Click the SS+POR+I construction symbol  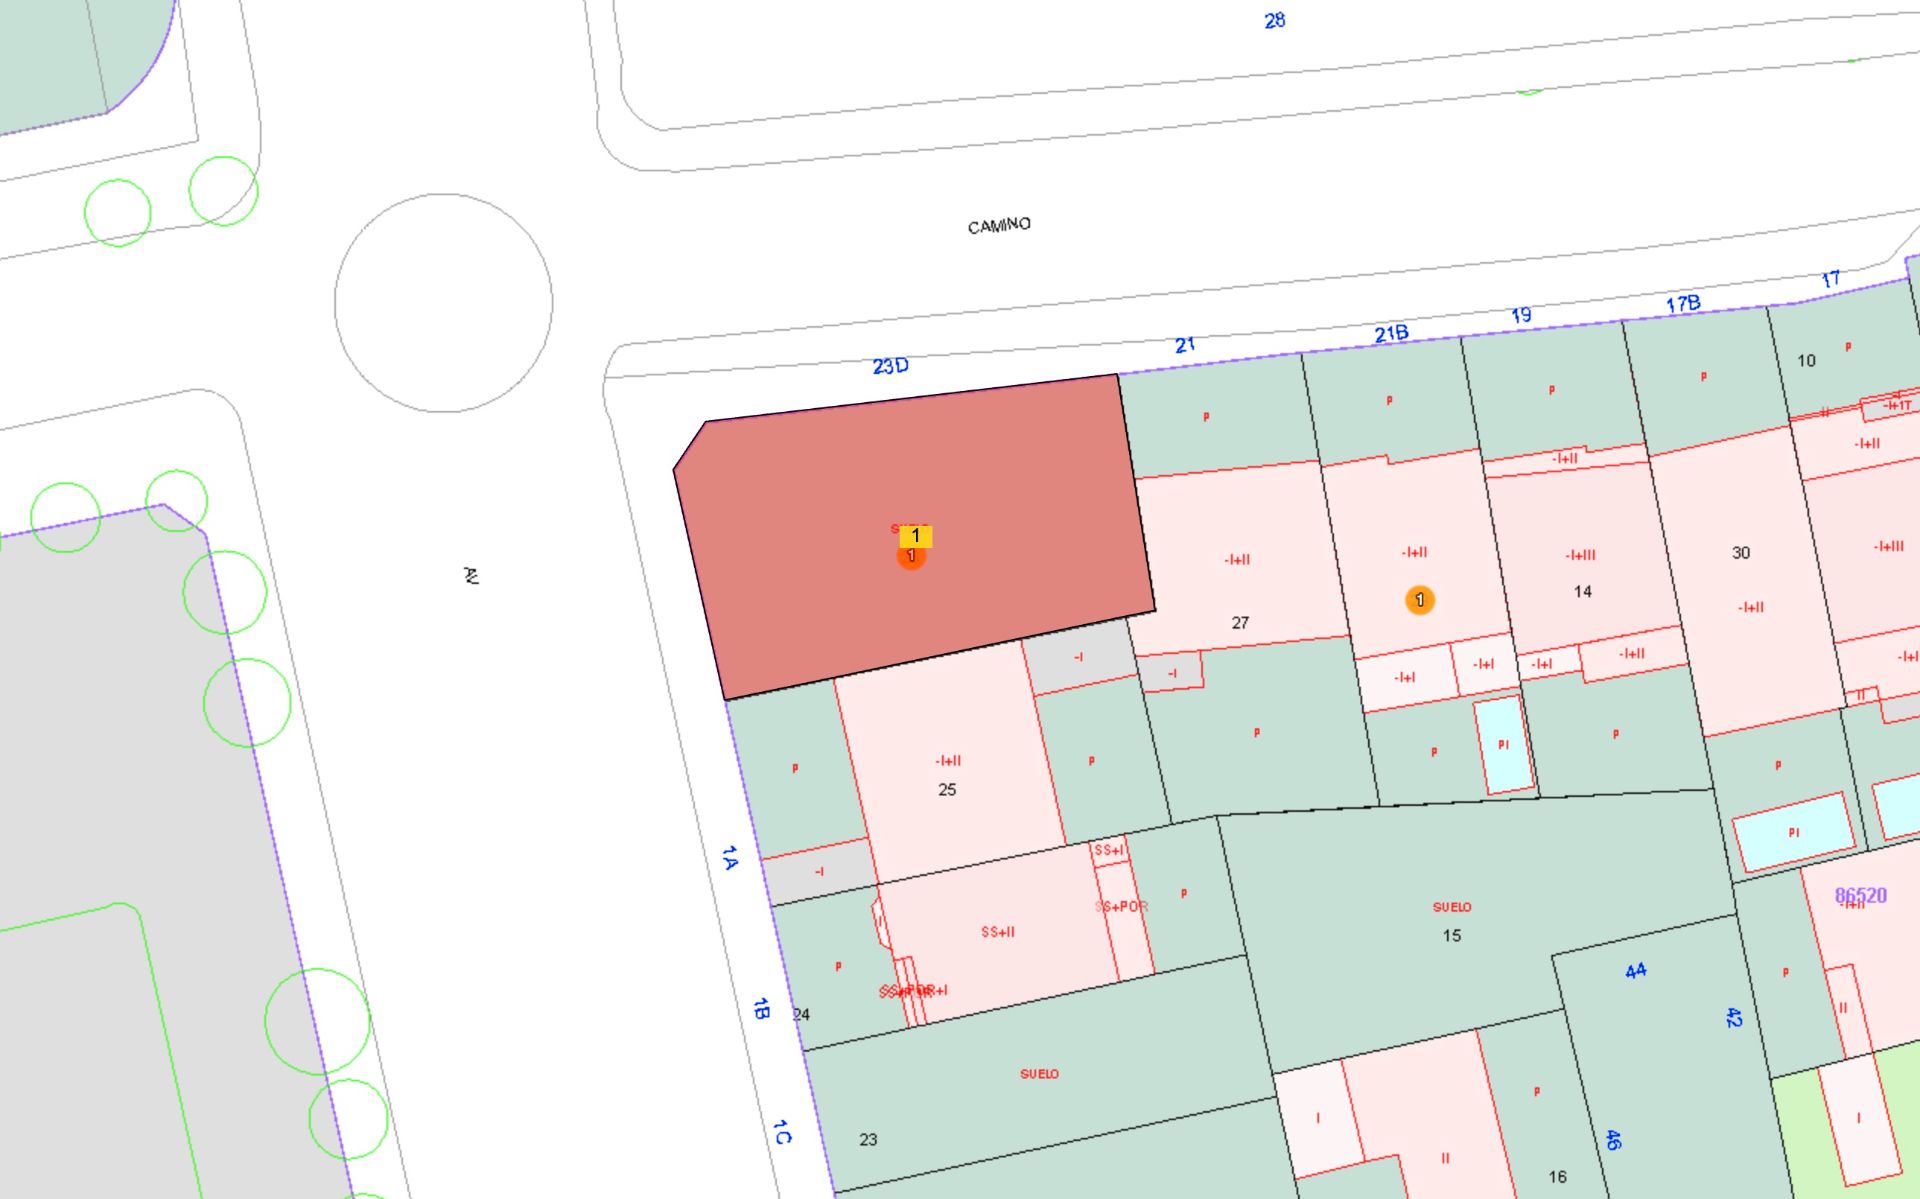pos(914,991)
